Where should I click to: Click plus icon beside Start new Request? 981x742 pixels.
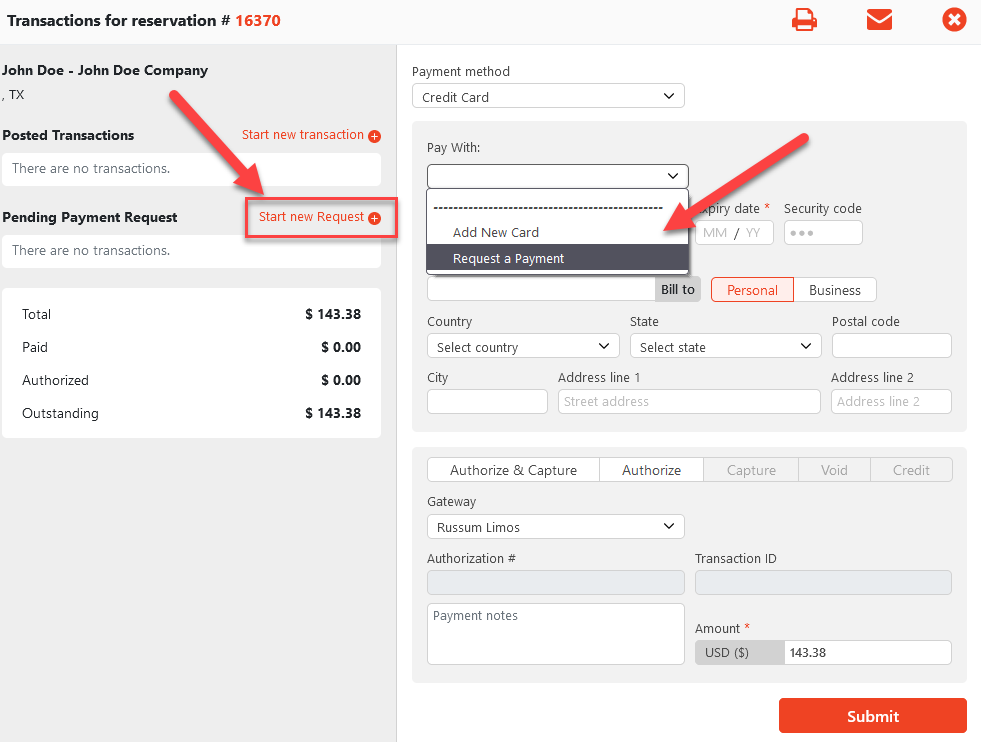[375, 218]
